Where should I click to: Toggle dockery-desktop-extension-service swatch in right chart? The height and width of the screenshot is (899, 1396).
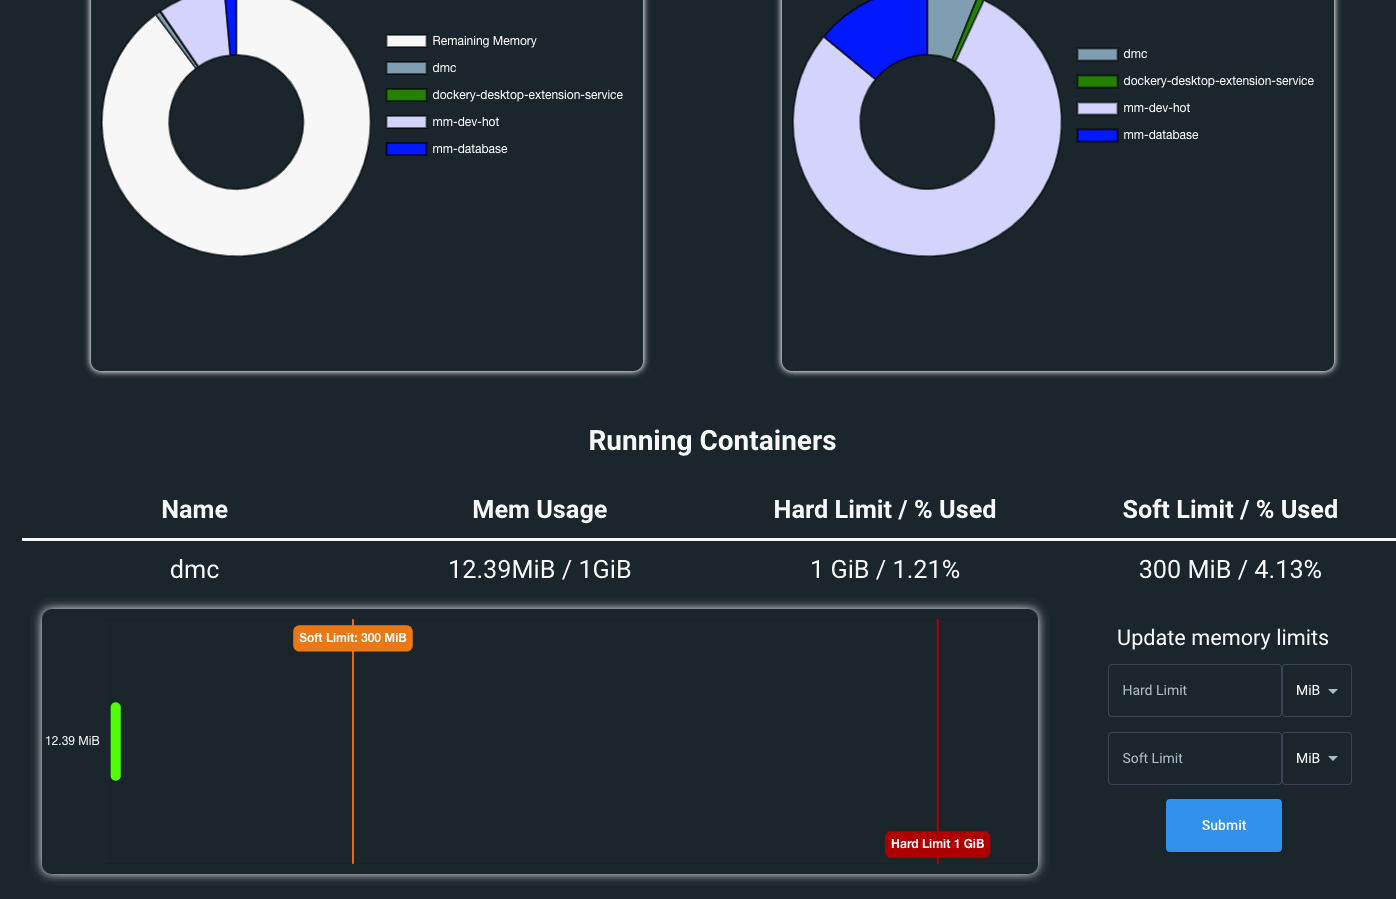1097,81
